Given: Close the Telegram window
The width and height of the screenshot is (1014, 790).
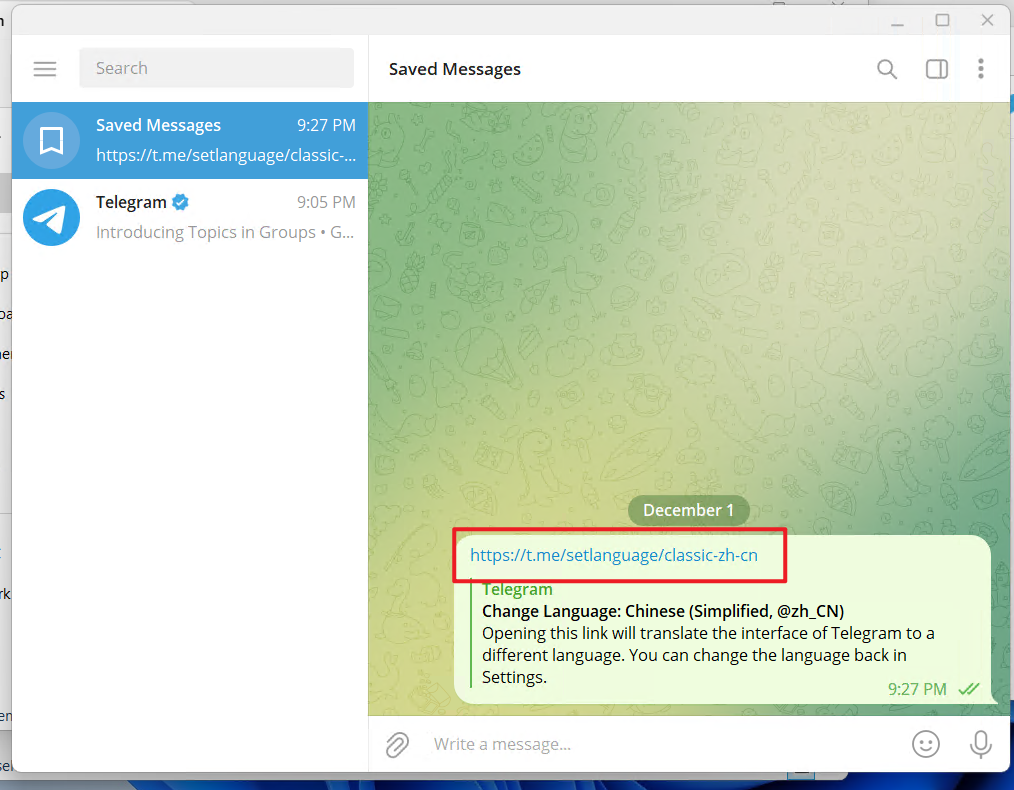Looking at the screenshot, I should pos(987,21).
